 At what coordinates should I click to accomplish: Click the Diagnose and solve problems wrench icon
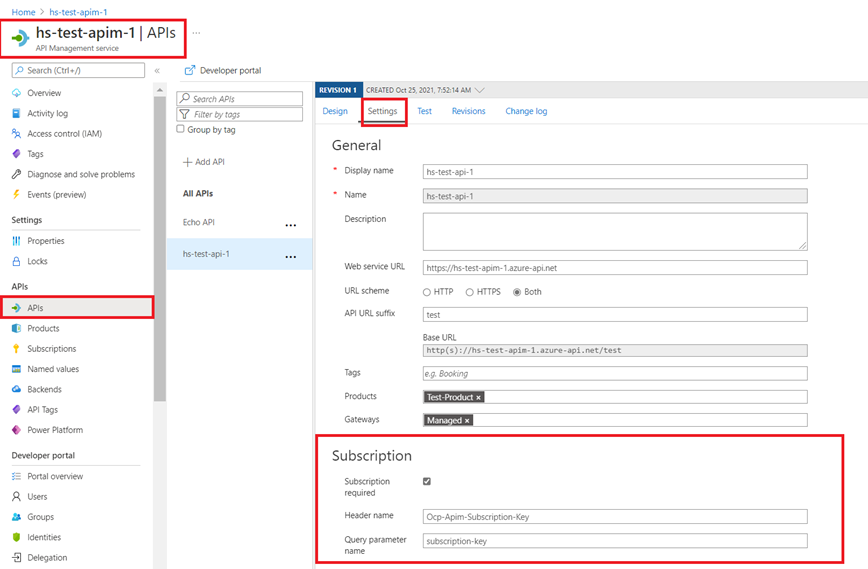pos(17,174)
